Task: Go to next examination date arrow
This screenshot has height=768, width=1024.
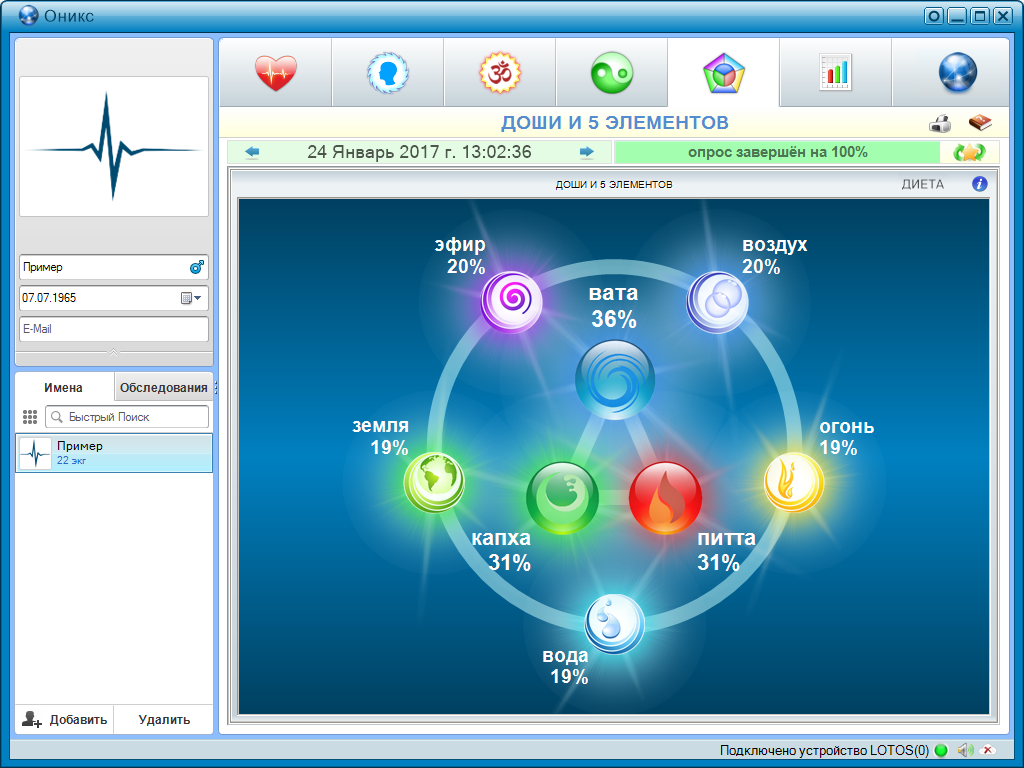Action: (x=586, y=152)
